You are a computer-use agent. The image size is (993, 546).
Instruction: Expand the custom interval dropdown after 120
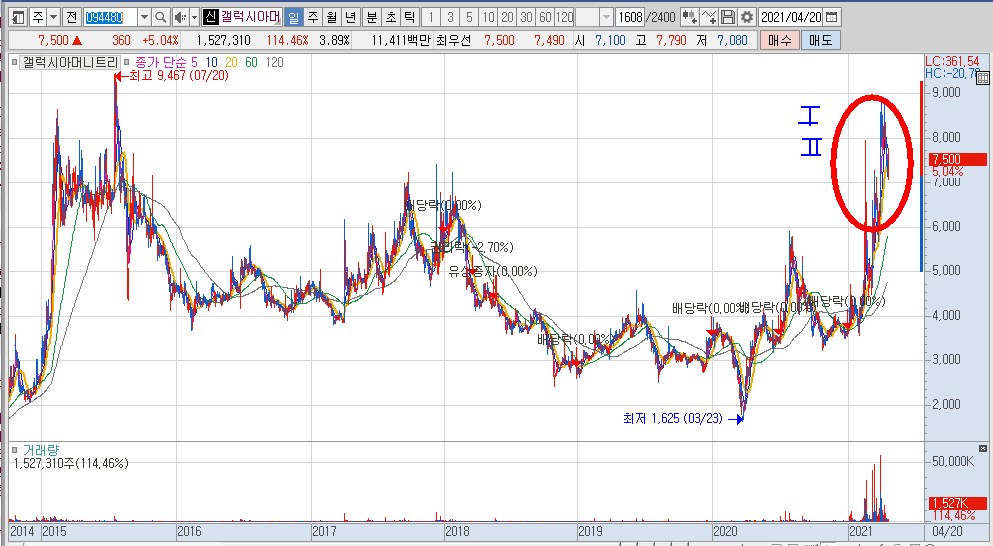coord(606,17)
